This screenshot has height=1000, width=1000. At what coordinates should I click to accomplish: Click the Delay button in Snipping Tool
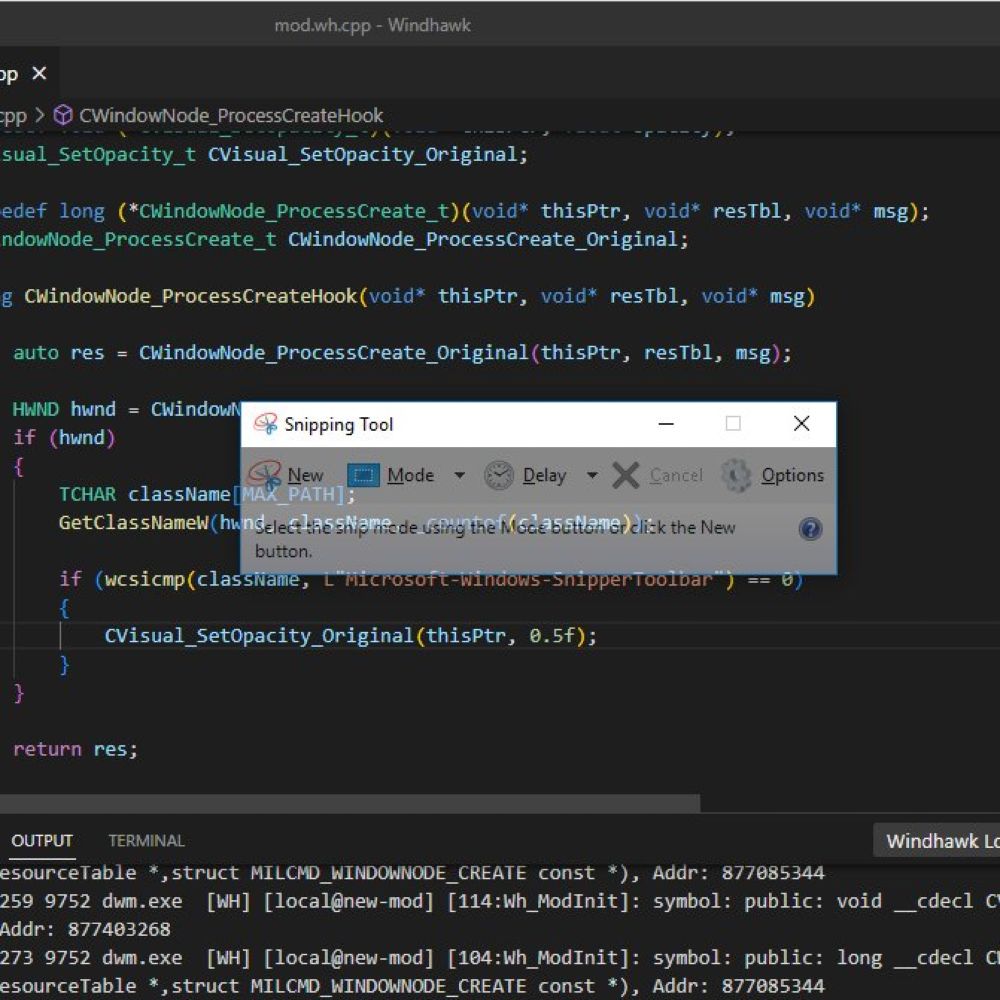click(x=526, y=475)
